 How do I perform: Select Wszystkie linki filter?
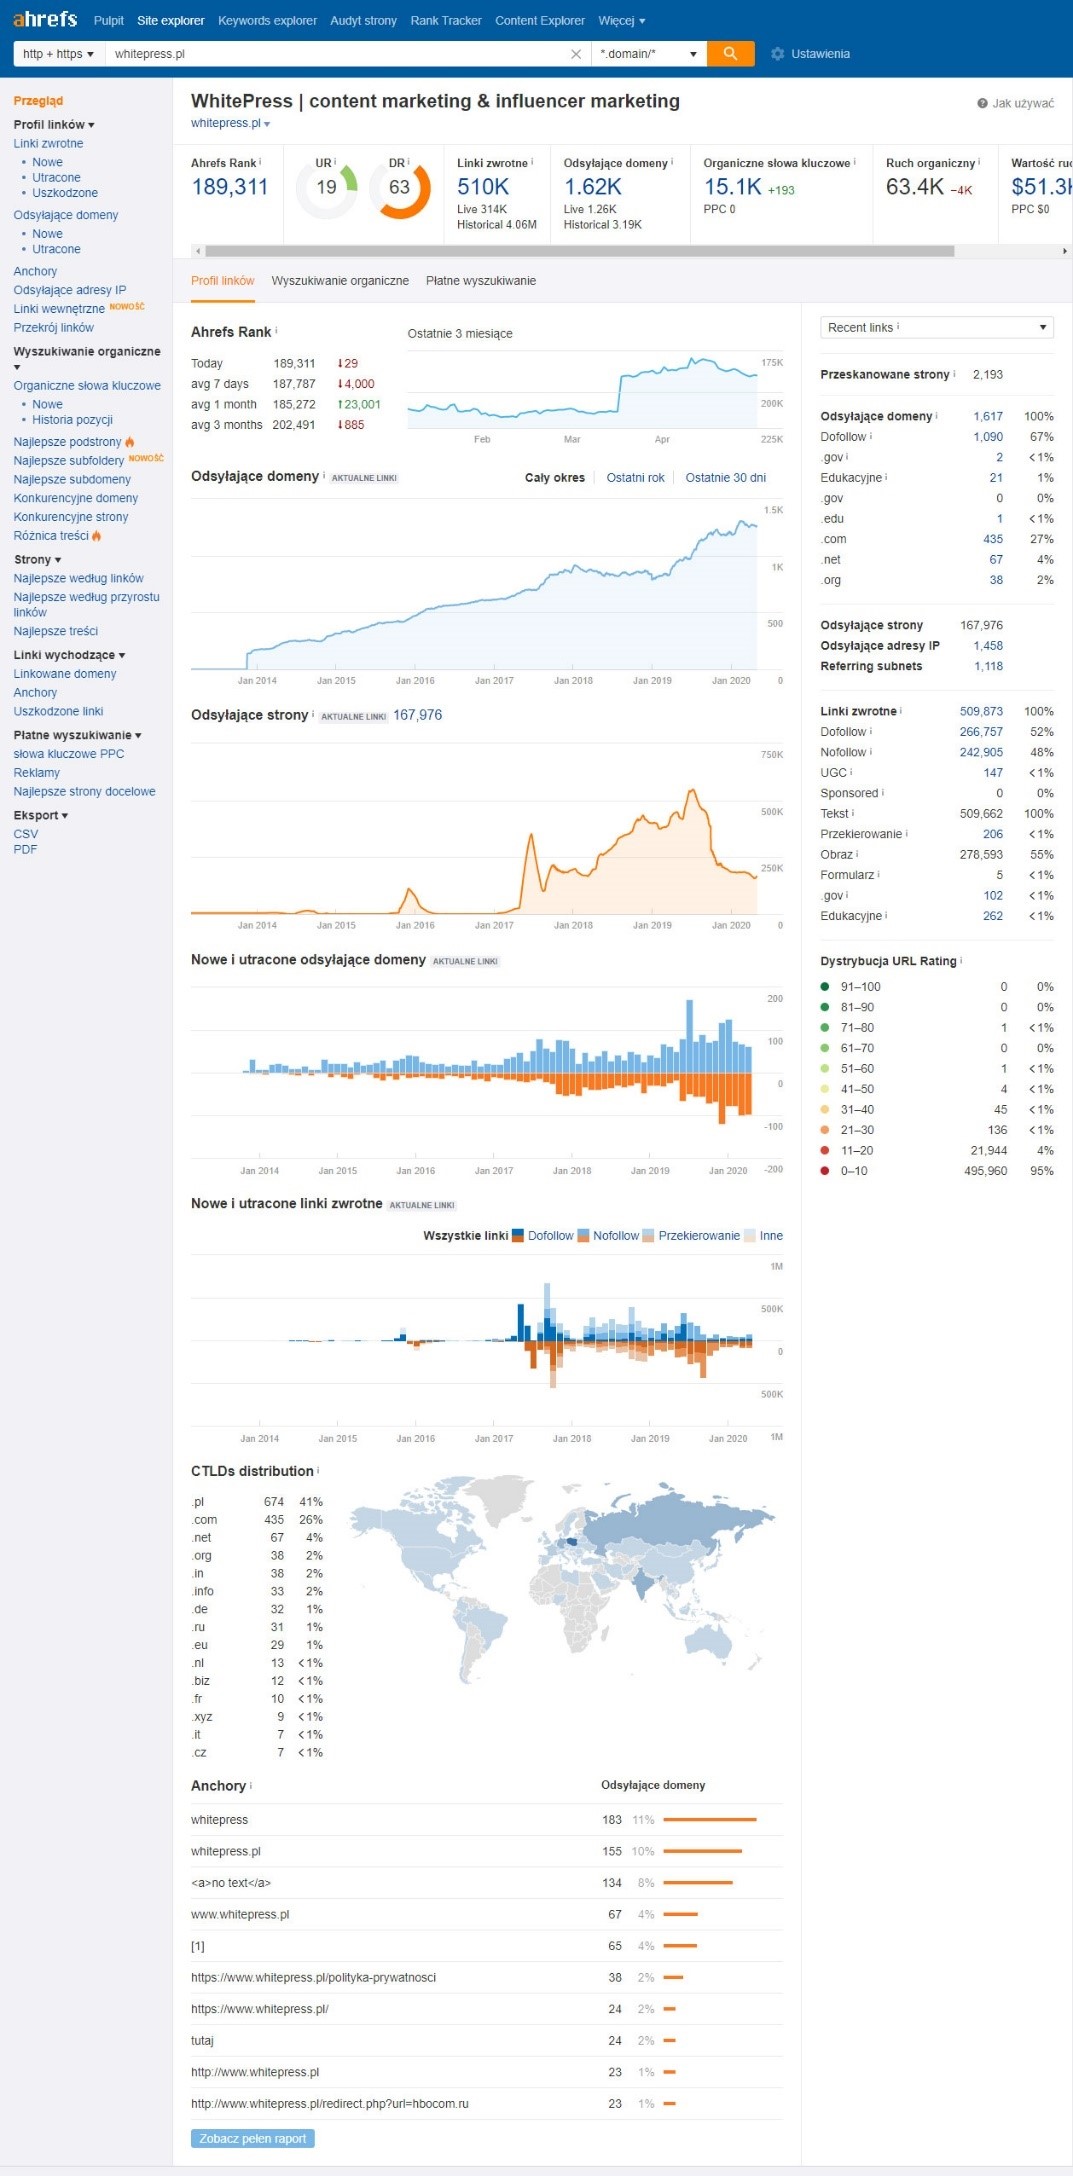(x=466, y=1236)
